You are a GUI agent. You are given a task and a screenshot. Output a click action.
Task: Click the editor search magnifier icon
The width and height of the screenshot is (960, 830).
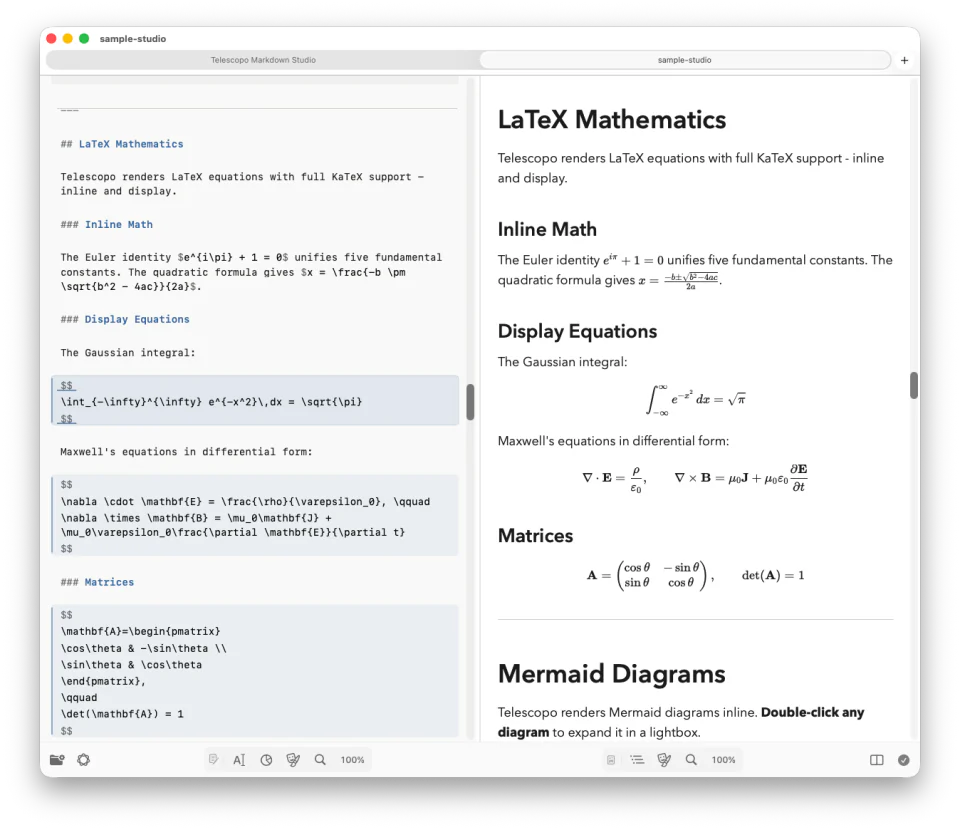click(320, 760)
